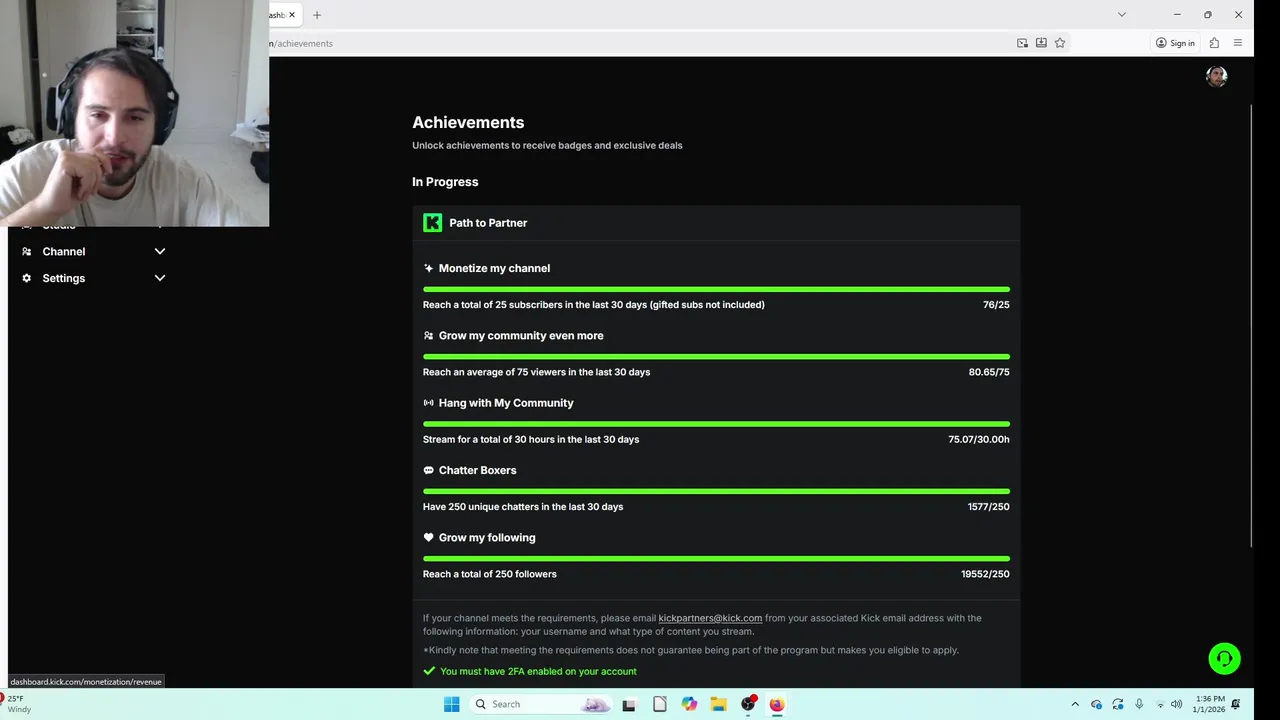Click the In Progress heading
1280x720 pixels.
(x=445, y=182)
